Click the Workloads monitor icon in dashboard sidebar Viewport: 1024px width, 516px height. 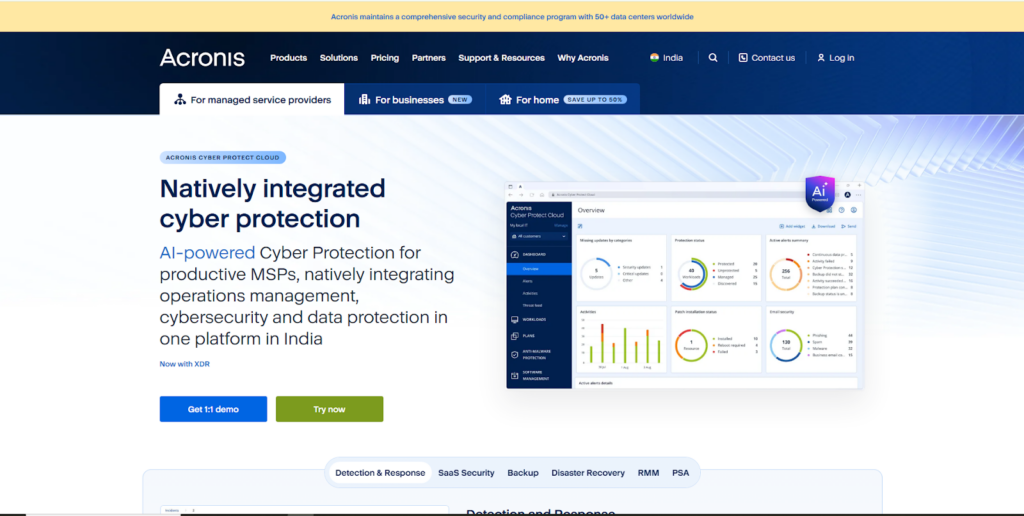click(514, 319)
